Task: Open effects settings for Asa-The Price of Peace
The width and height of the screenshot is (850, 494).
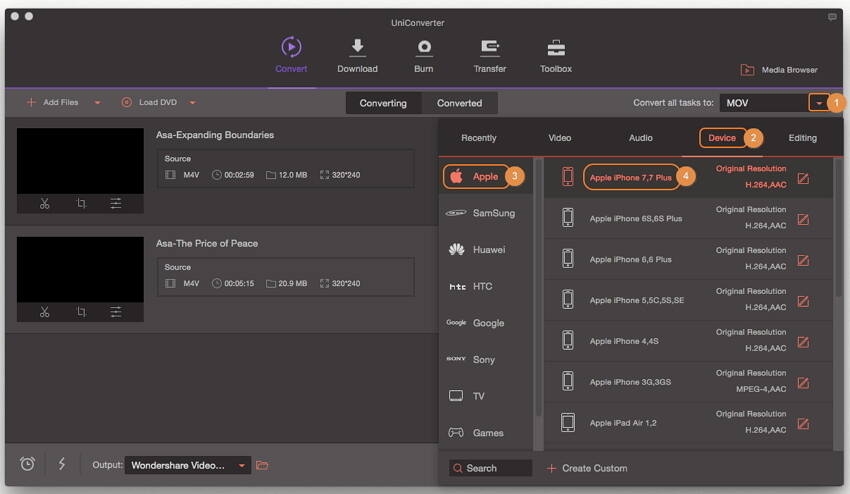Action: click(x=116, y=312)
